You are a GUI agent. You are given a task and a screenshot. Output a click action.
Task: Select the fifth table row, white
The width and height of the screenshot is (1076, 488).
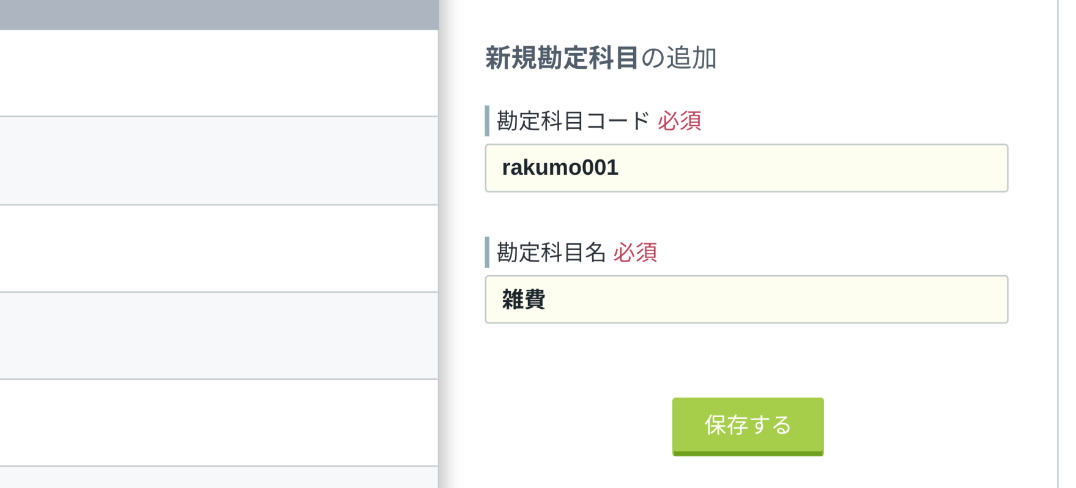219,423
